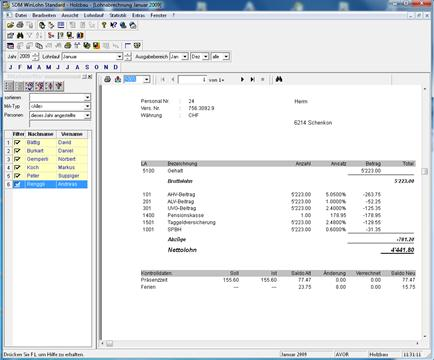Open the Personen dropdown list
Screen dimensions: 434x360
click(x=87, y=115)
